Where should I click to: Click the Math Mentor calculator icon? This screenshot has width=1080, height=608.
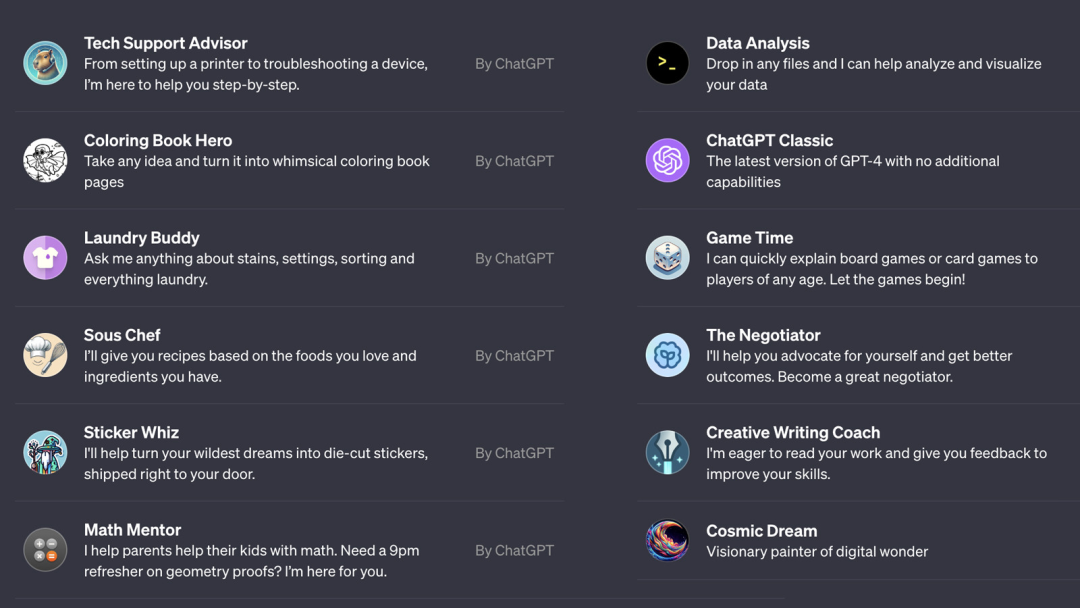click(45, 550)
